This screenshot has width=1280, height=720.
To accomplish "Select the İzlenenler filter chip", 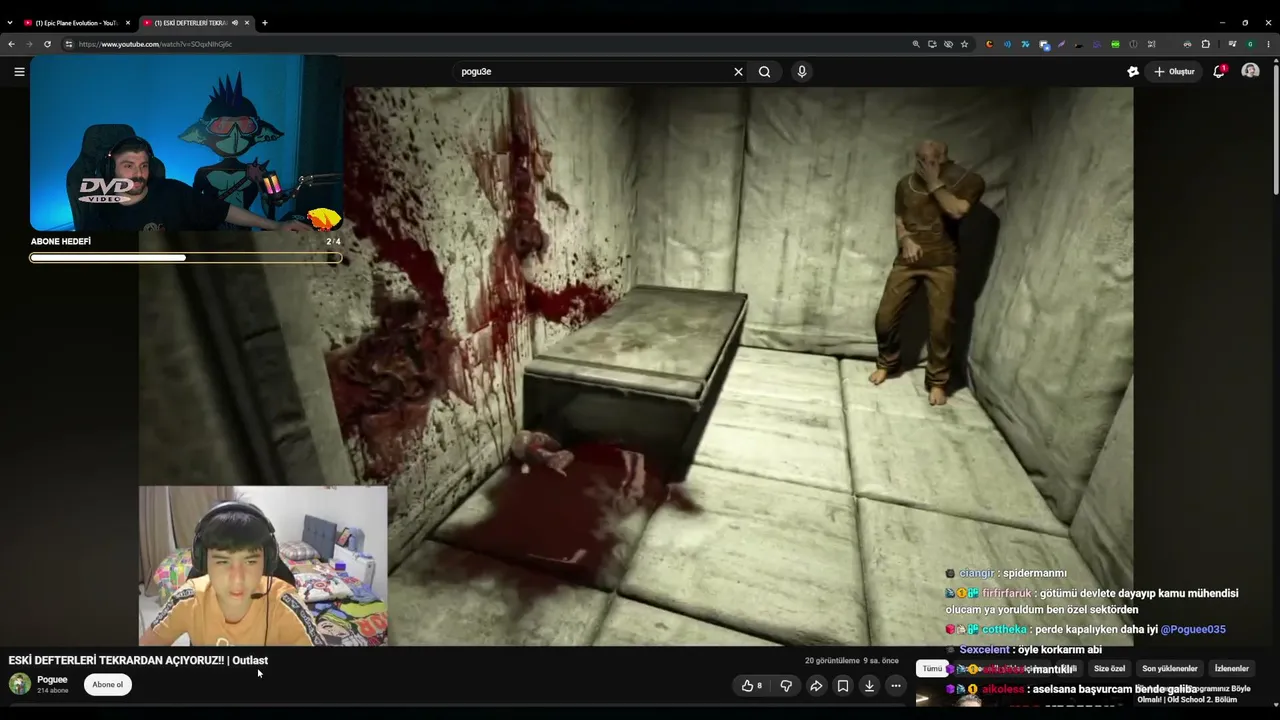I will point(1231,669).
